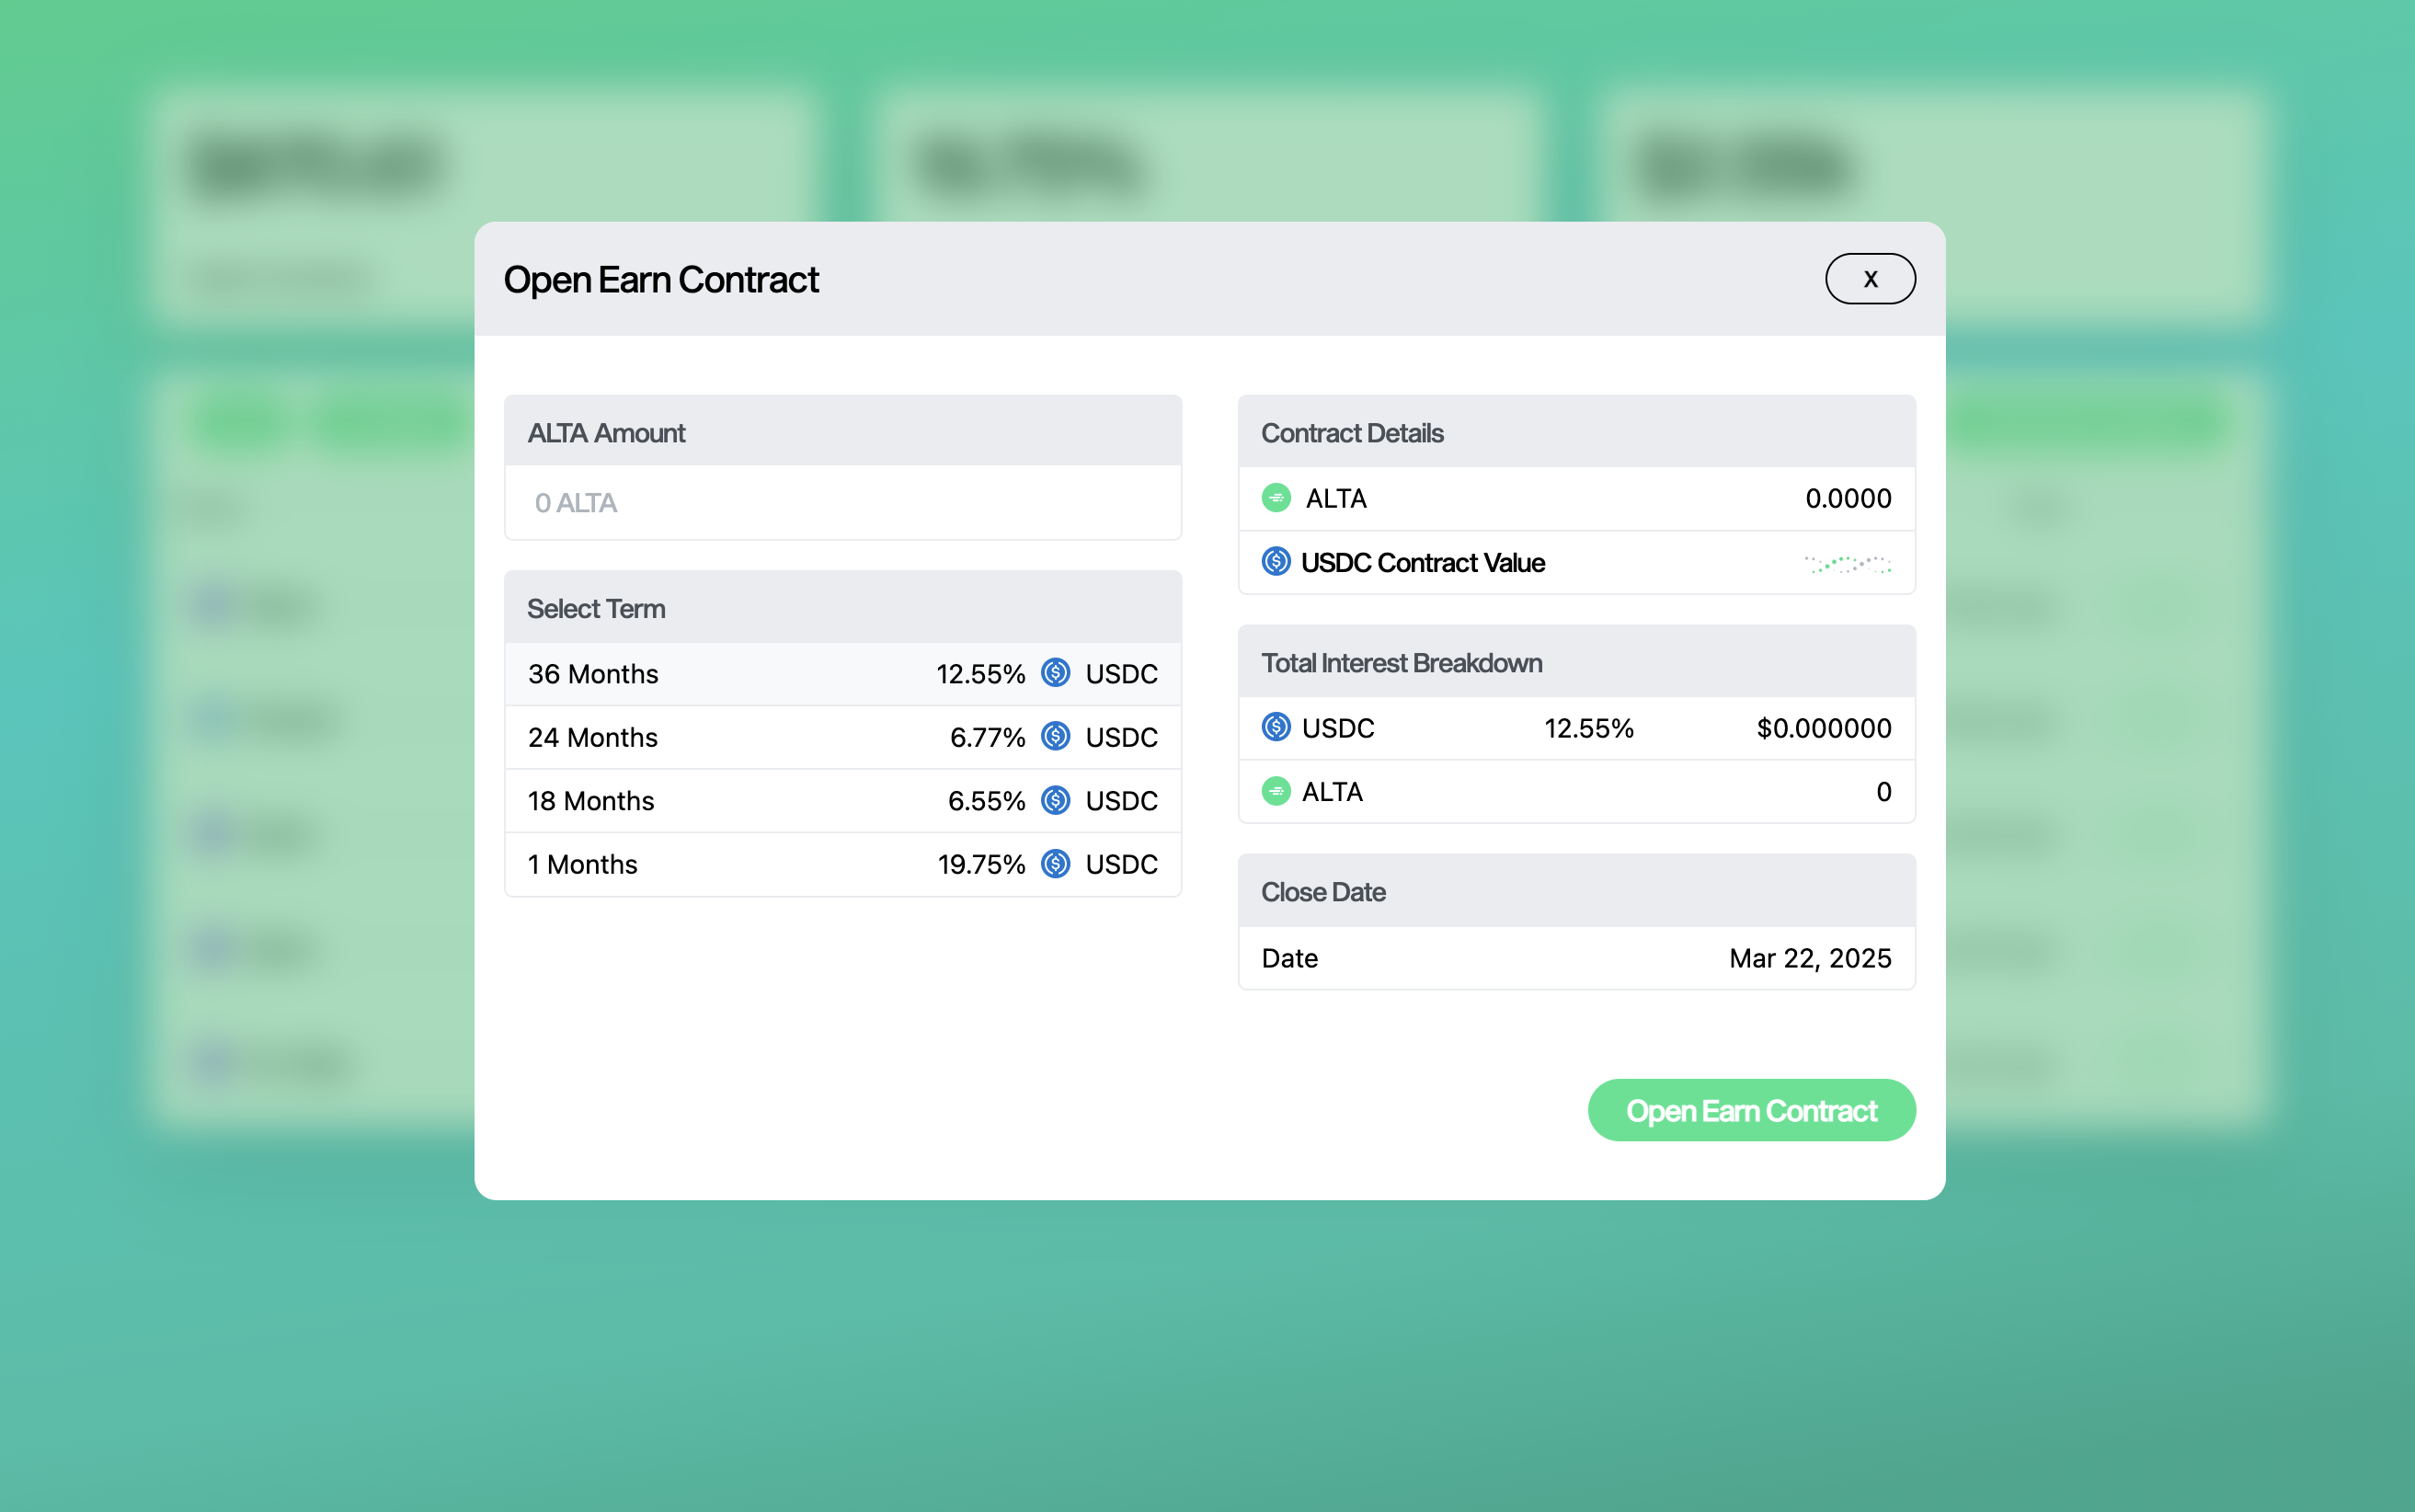
Task: Click the Mar 22, 2025 close date
Action: (1809, 958)
